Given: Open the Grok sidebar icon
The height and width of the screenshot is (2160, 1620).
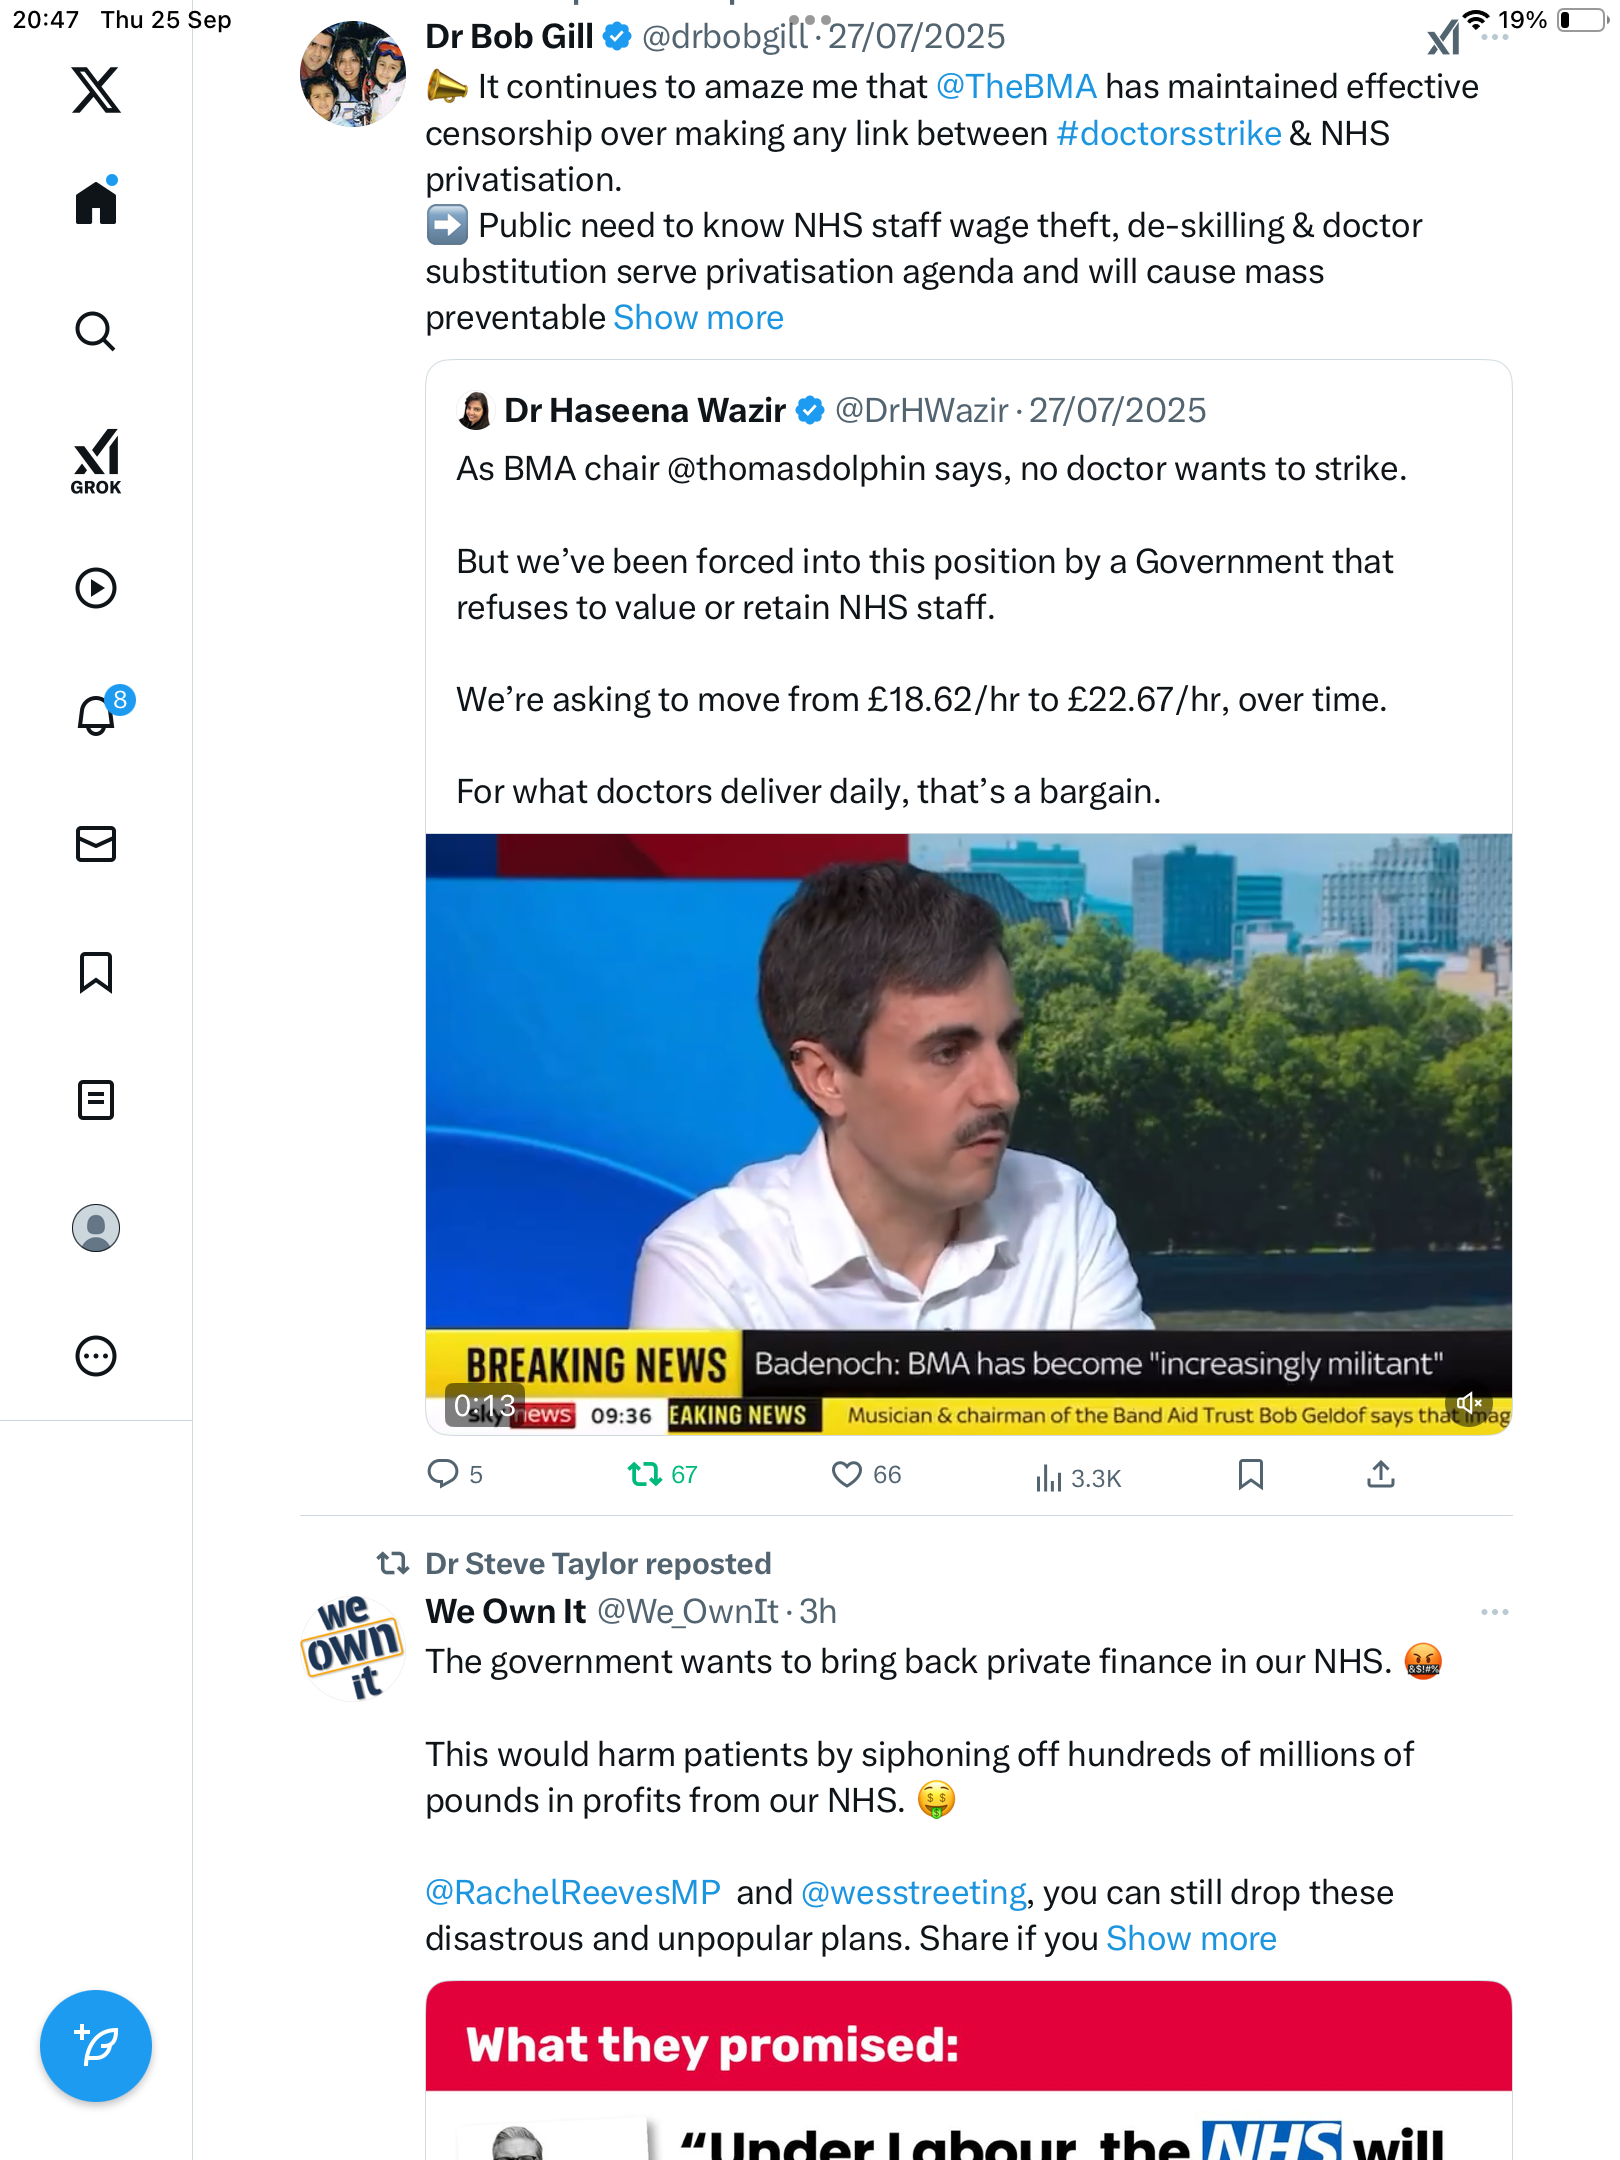Looking at the screenshot, I should click(96, 461).
